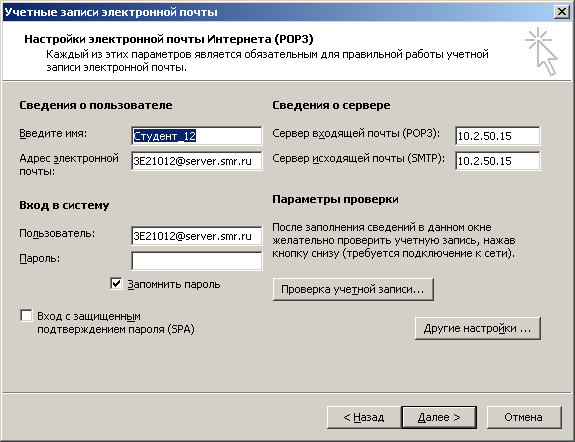Edit the POP3 incoming mail server field

click(498, 136)
